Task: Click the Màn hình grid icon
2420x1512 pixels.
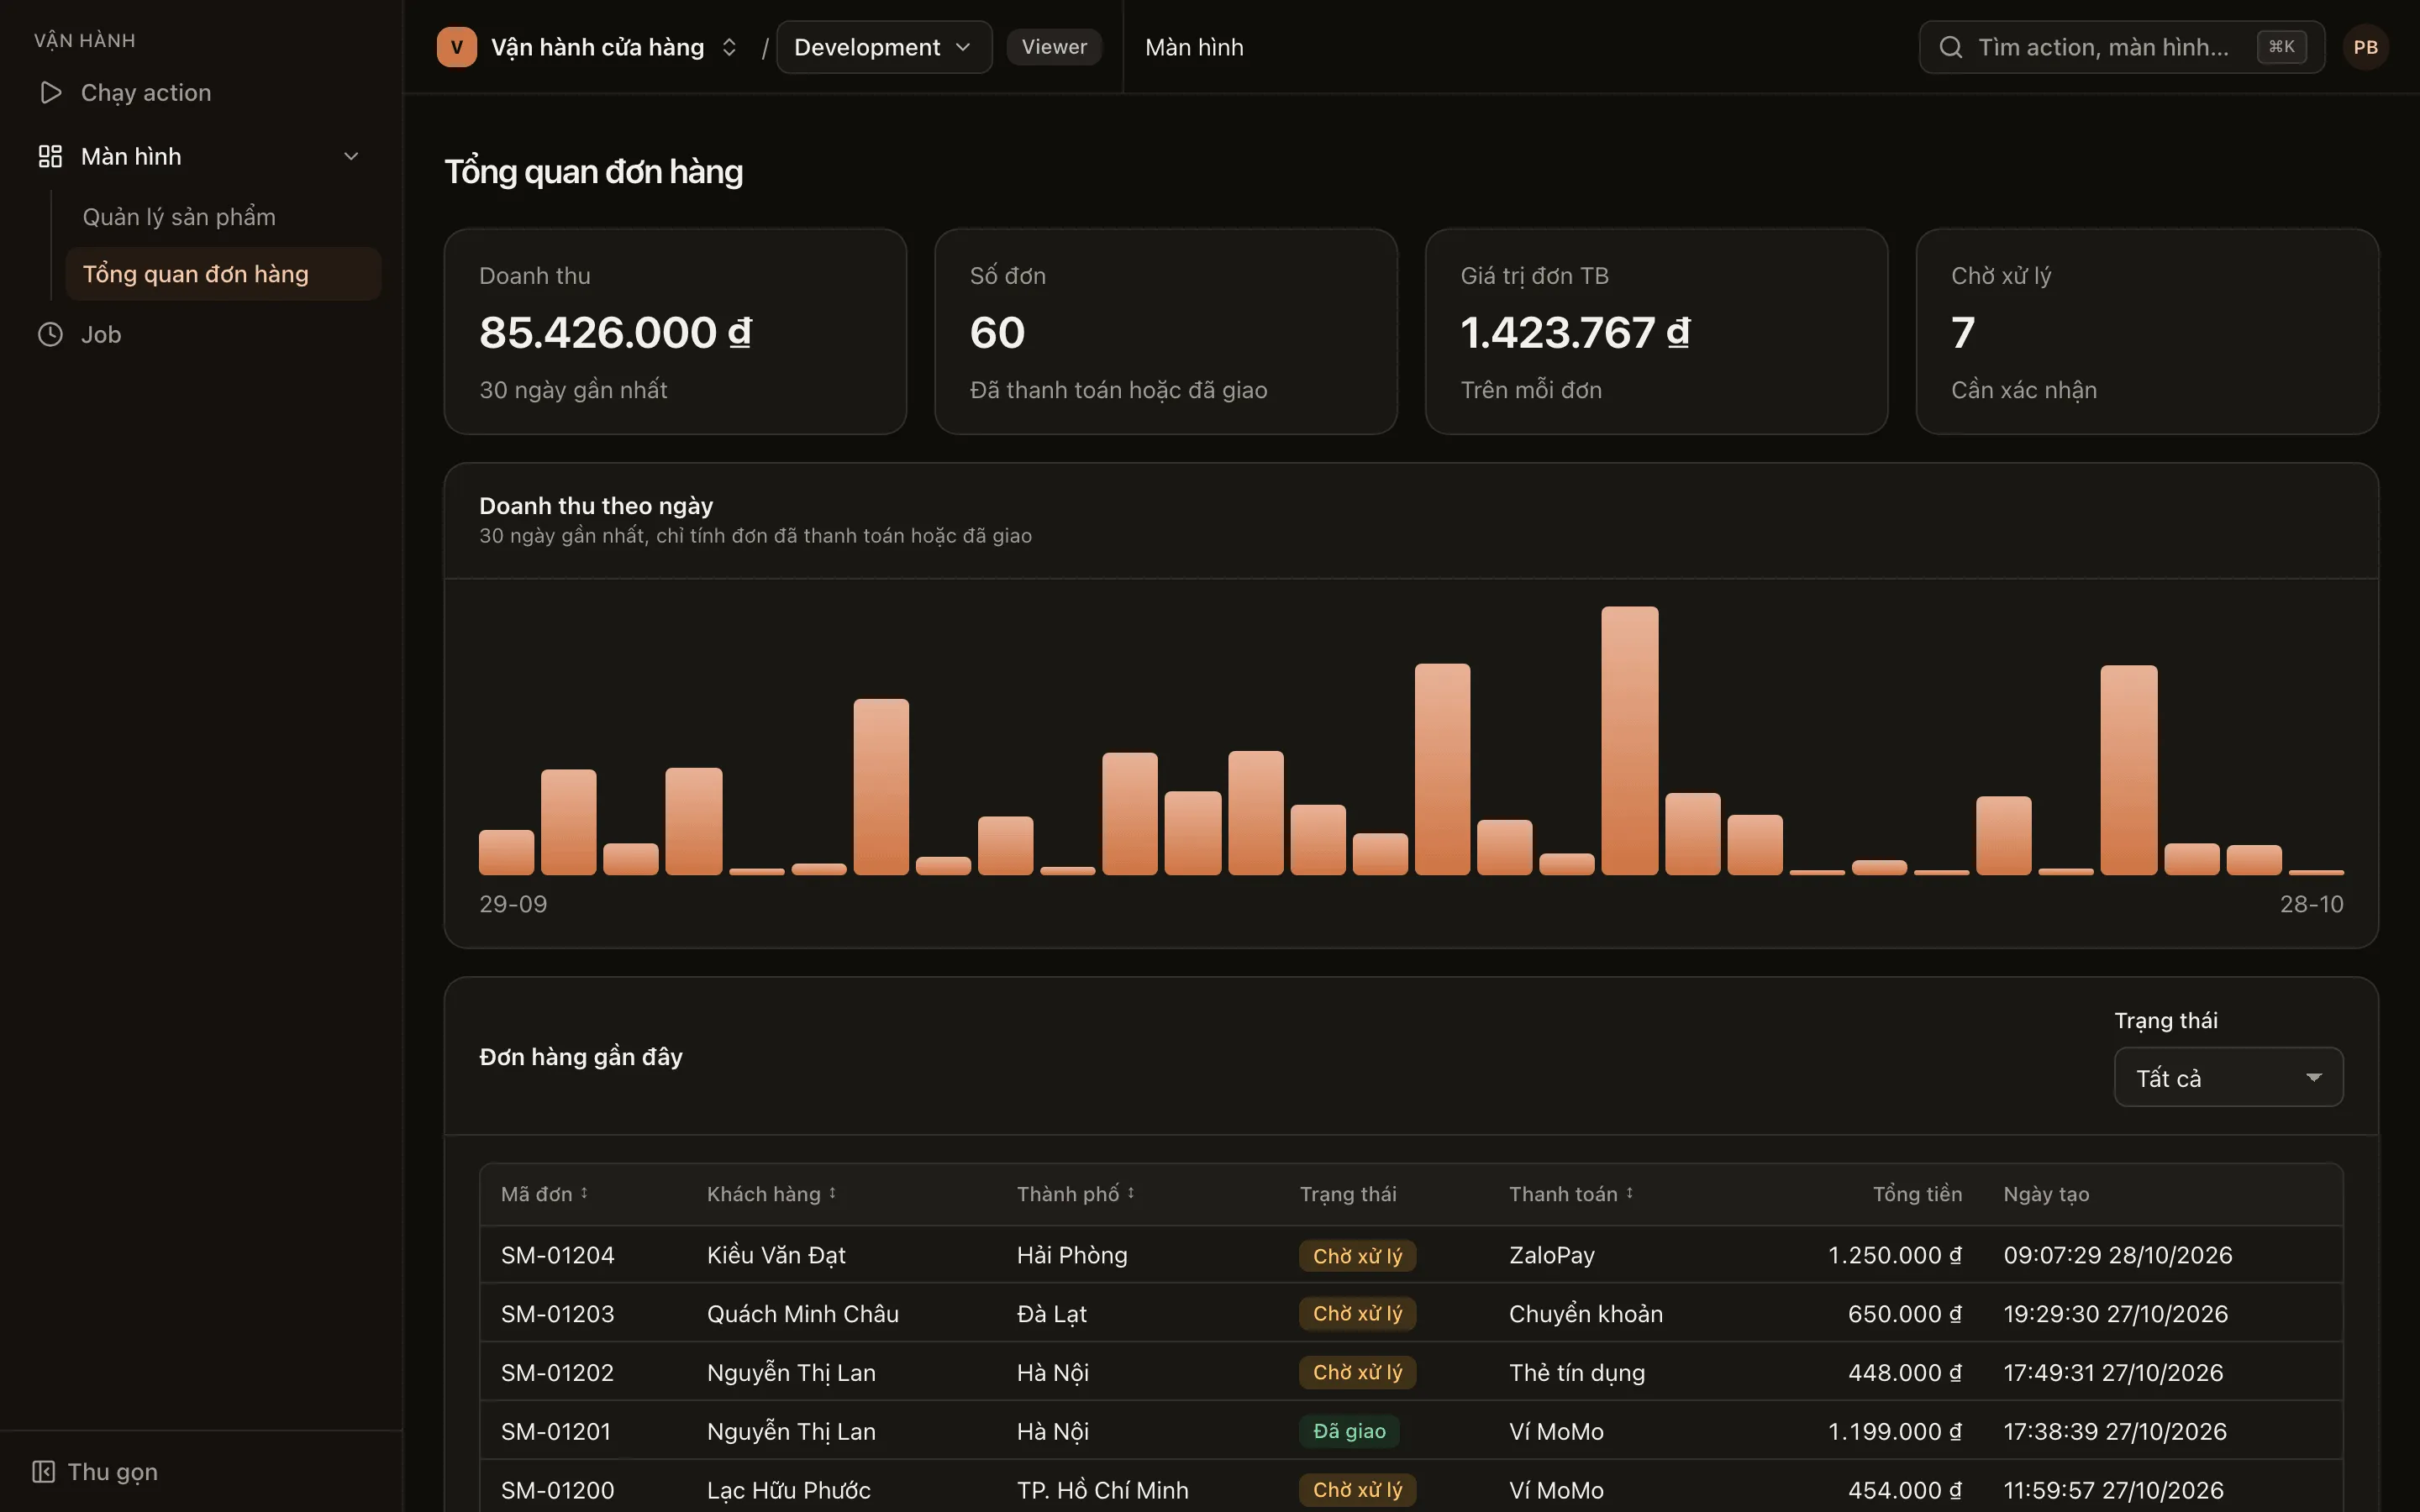Action: click(50, 157)
